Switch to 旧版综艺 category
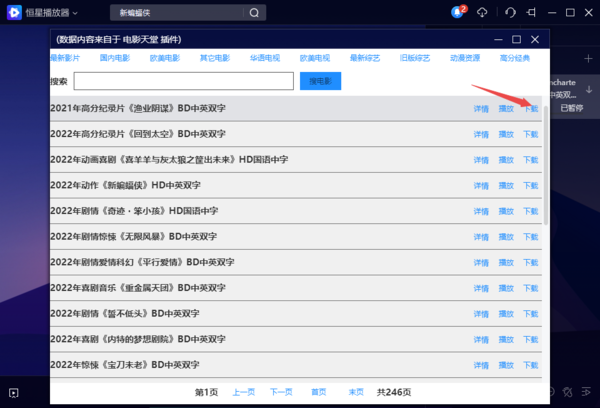This screenshot has height=408, width=600. click(x=415, y=58)
